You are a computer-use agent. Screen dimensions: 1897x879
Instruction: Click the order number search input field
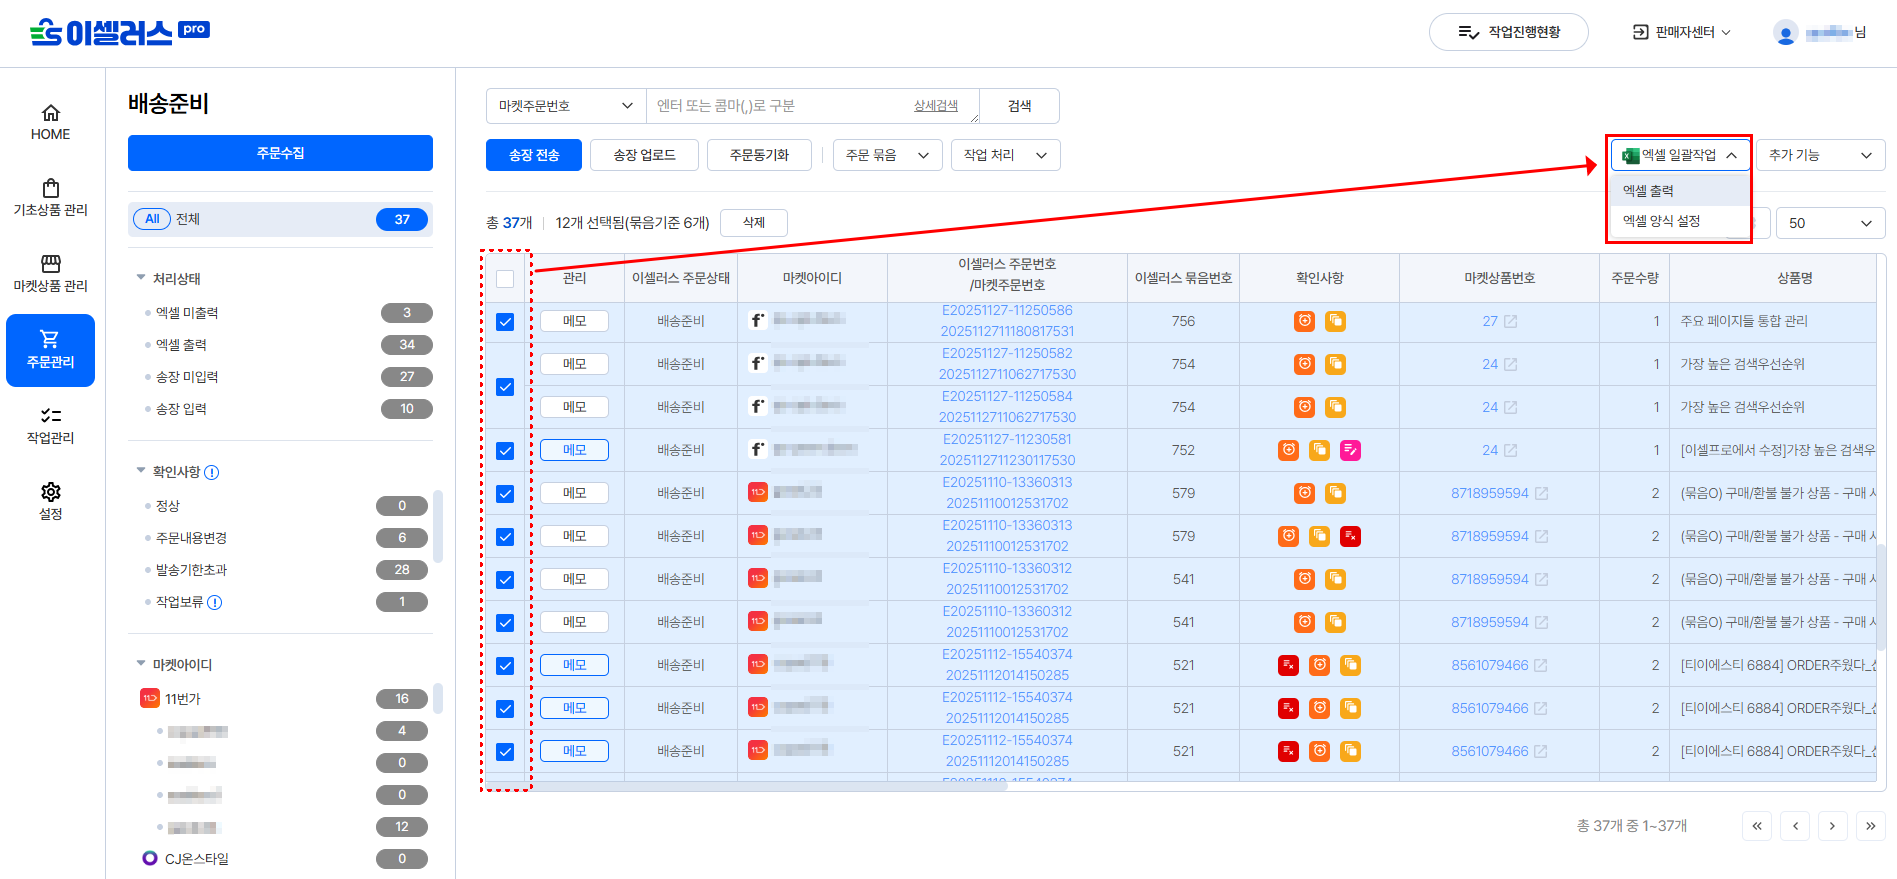(x=780, y=106)
